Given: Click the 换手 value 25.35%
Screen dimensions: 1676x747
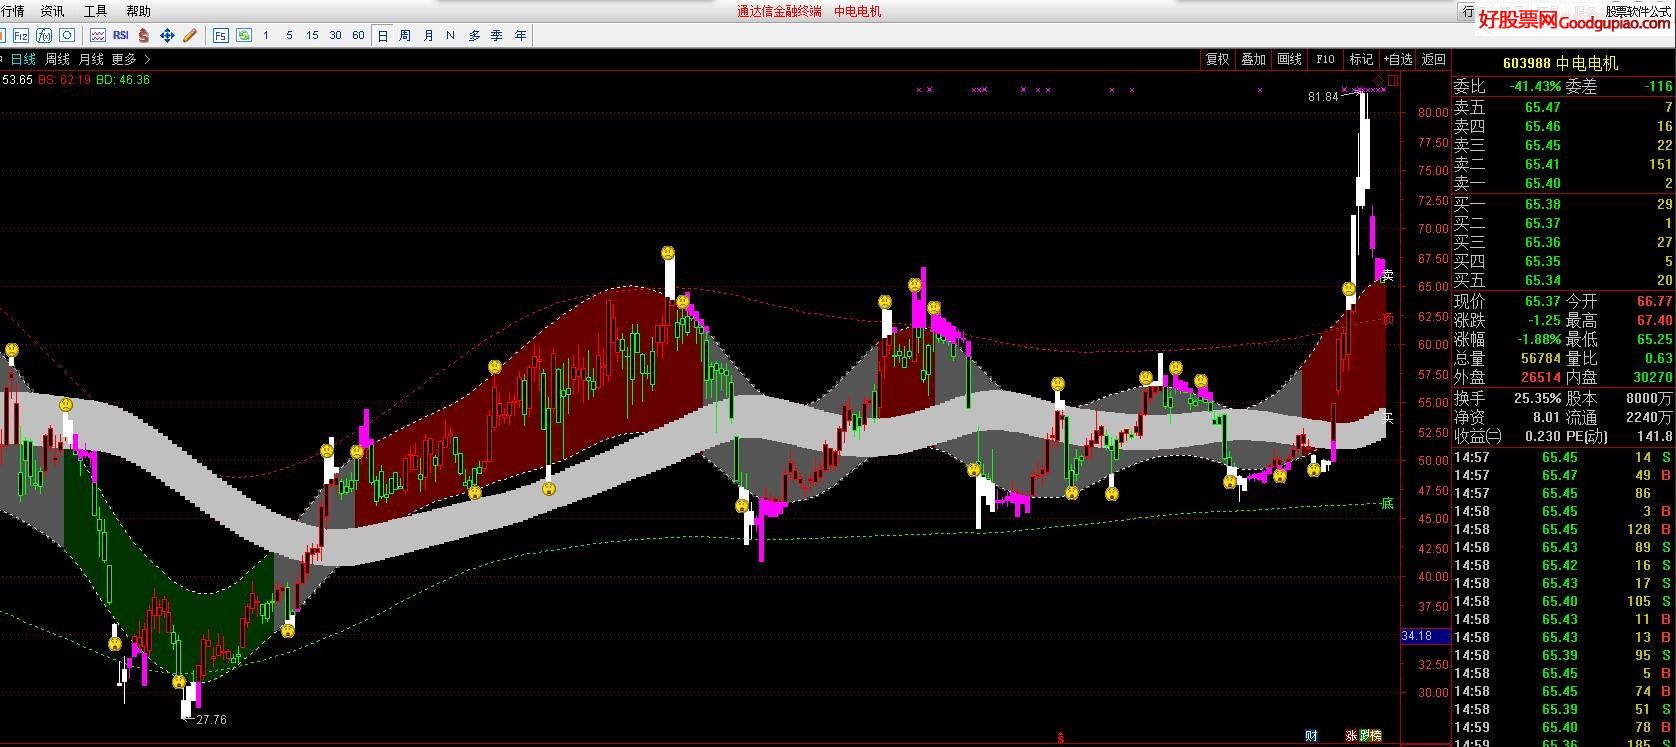Looking at the screenshot, I should (x=1537, y=398).
